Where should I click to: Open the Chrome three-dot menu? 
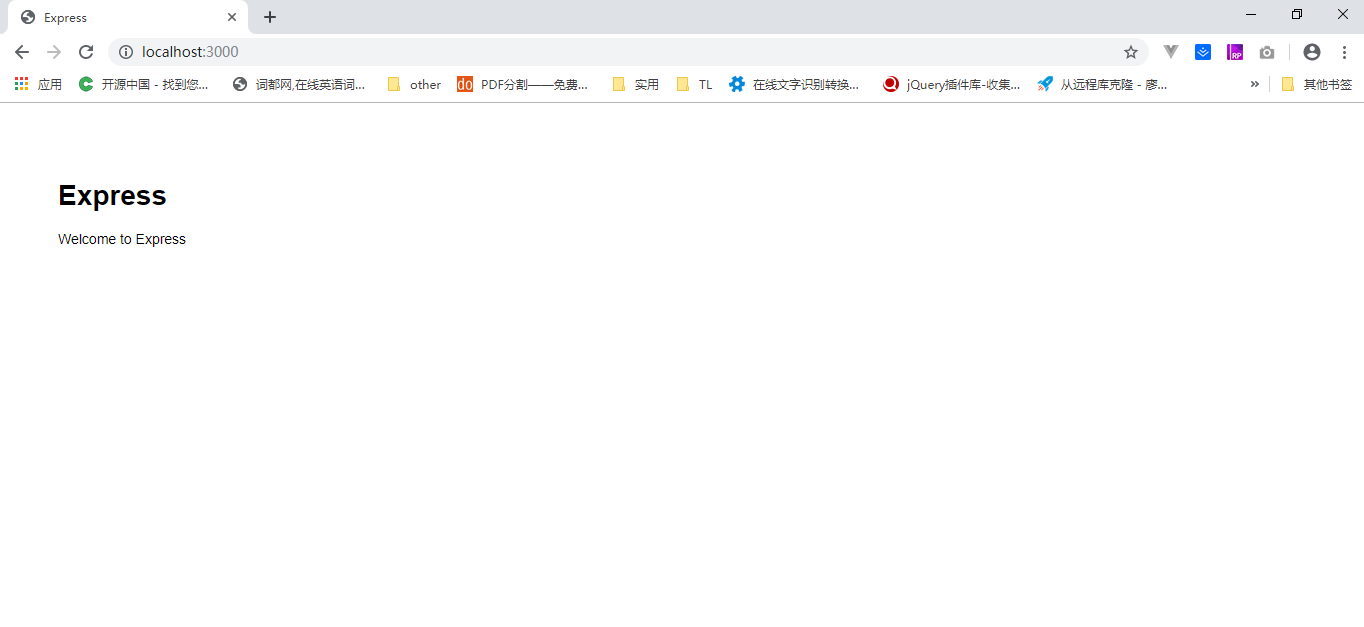[x=1345, y=51]
